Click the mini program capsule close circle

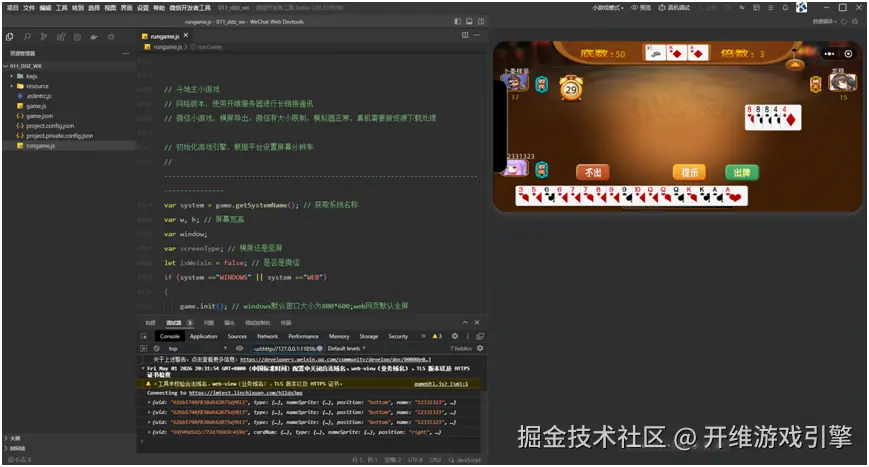848,54
